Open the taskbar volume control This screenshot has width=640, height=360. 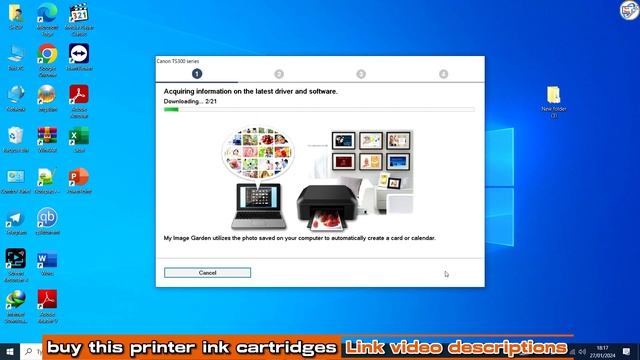pyautogui.click(x=582, y=352)
